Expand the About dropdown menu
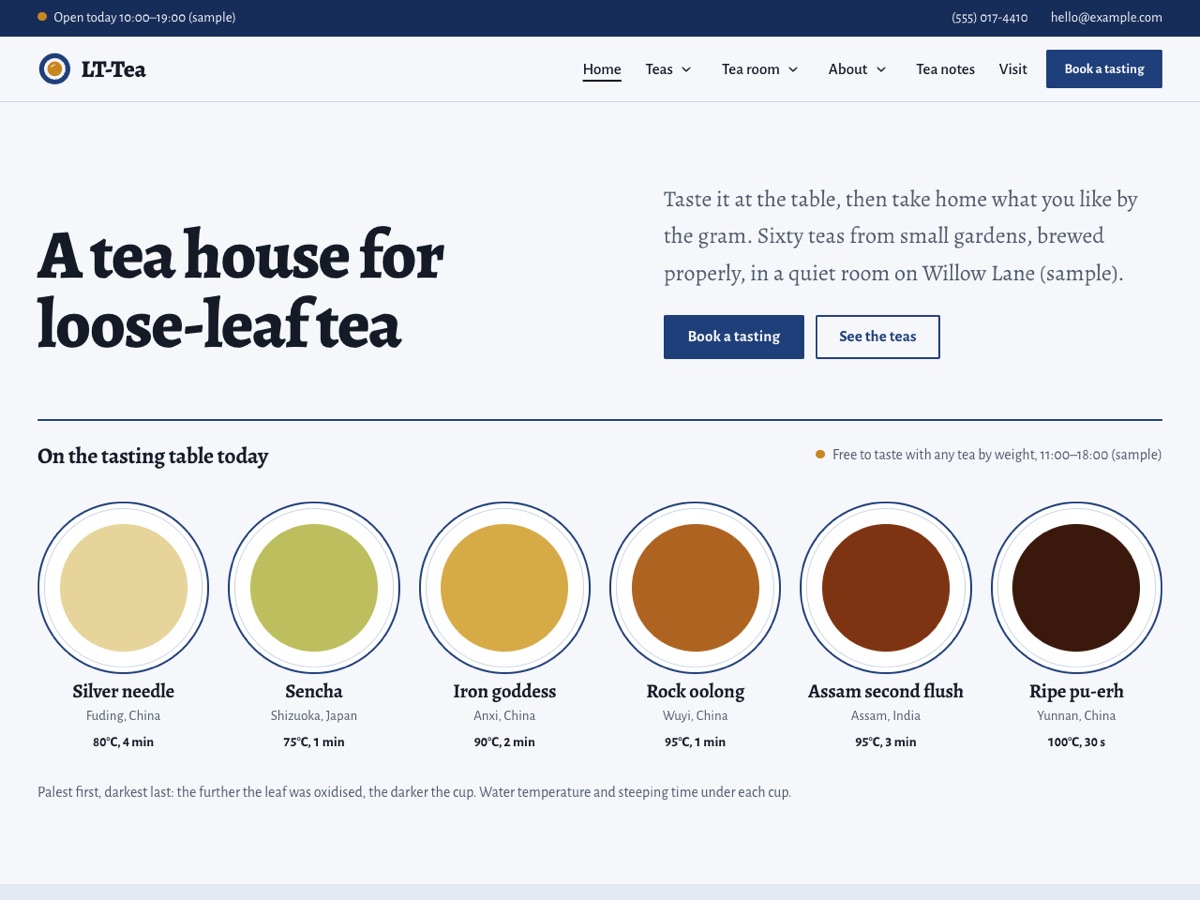1200x900 pixels. tap(857, 69)
